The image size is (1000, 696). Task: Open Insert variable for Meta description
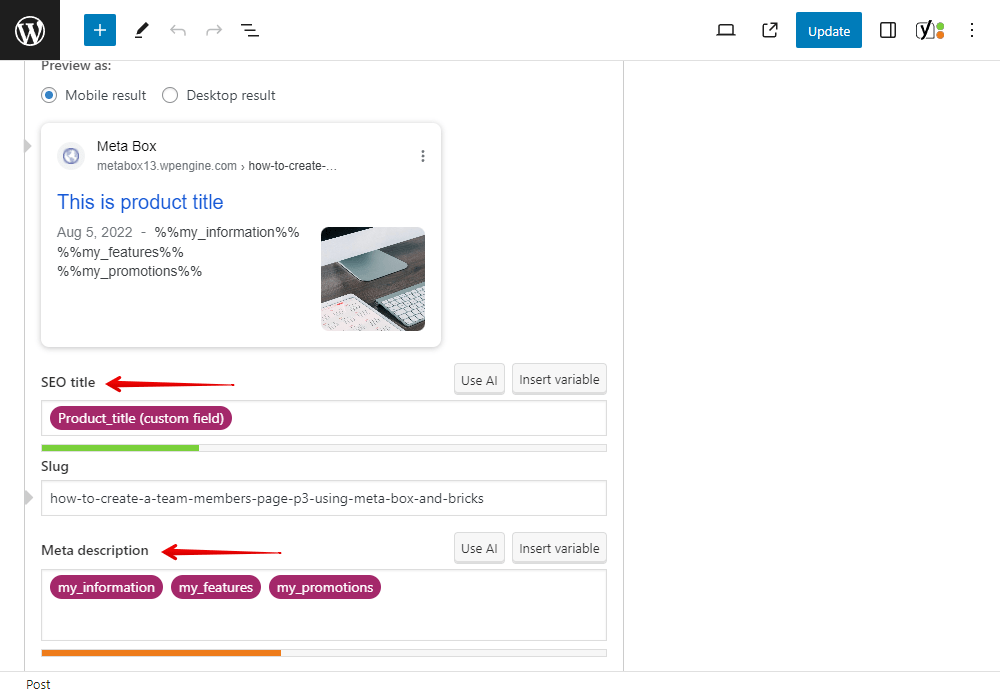pos(559,548)
